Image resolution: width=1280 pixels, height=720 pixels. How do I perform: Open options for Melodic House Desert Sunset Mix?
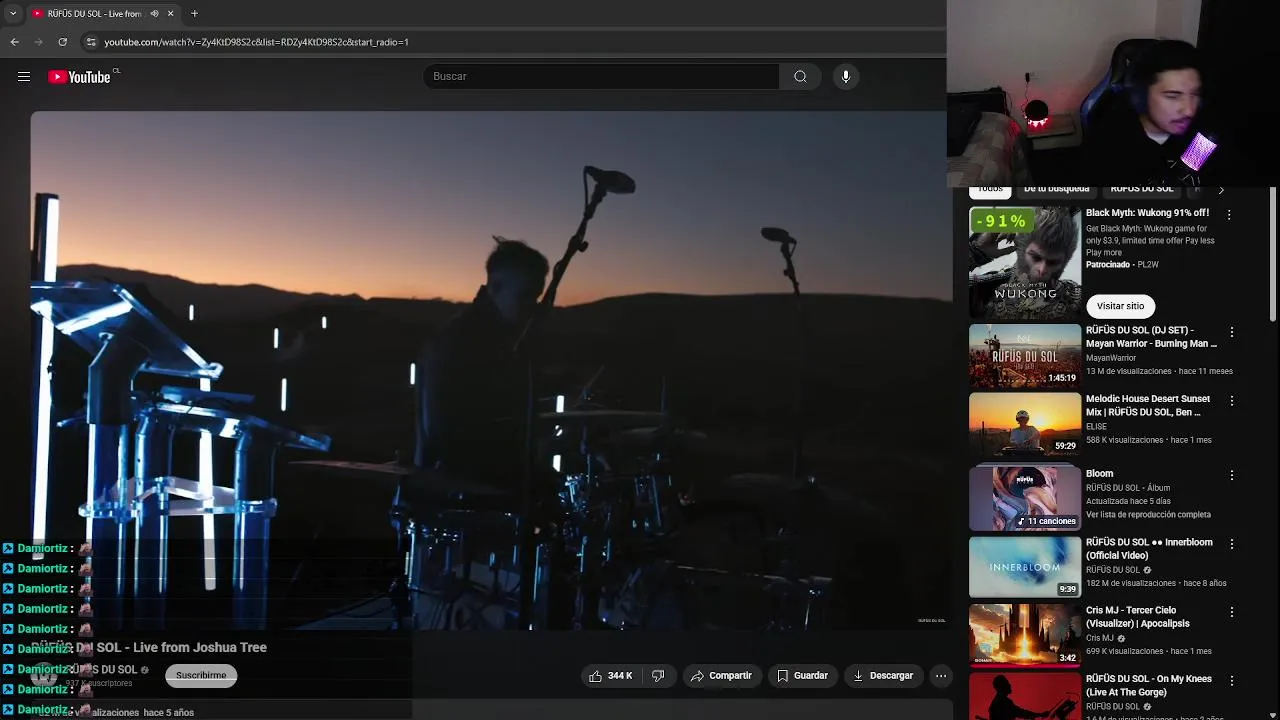[1232, 401]
